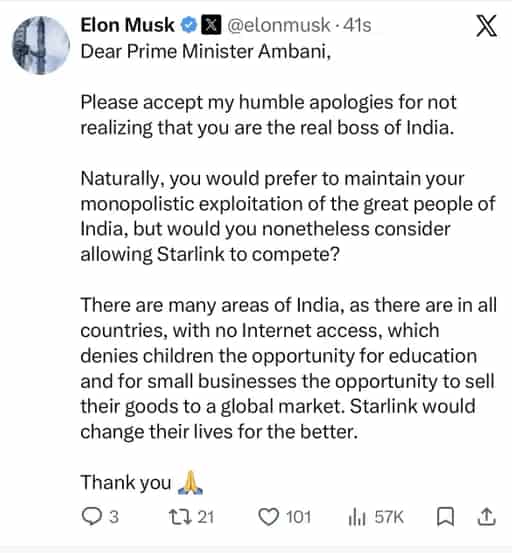Open Elon Musk's profile picture
512x553 pixels.
(x=41, y=45)
